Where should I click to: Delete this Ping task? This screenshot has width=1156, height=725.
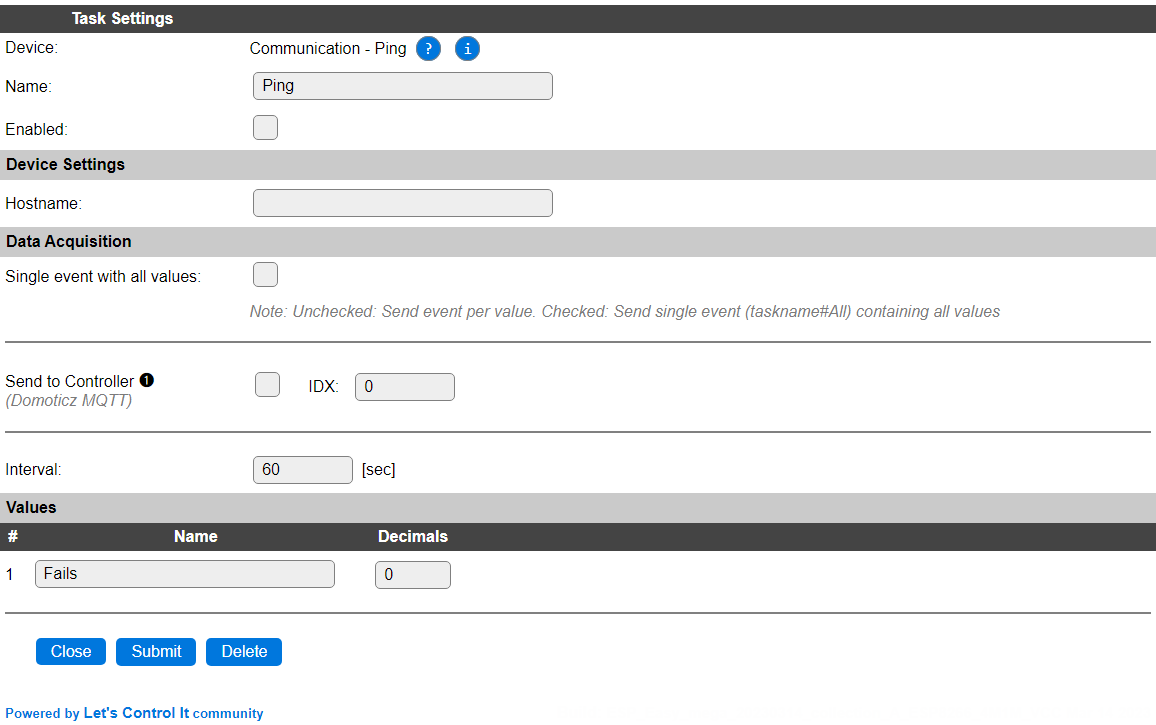tap(244, 652)
